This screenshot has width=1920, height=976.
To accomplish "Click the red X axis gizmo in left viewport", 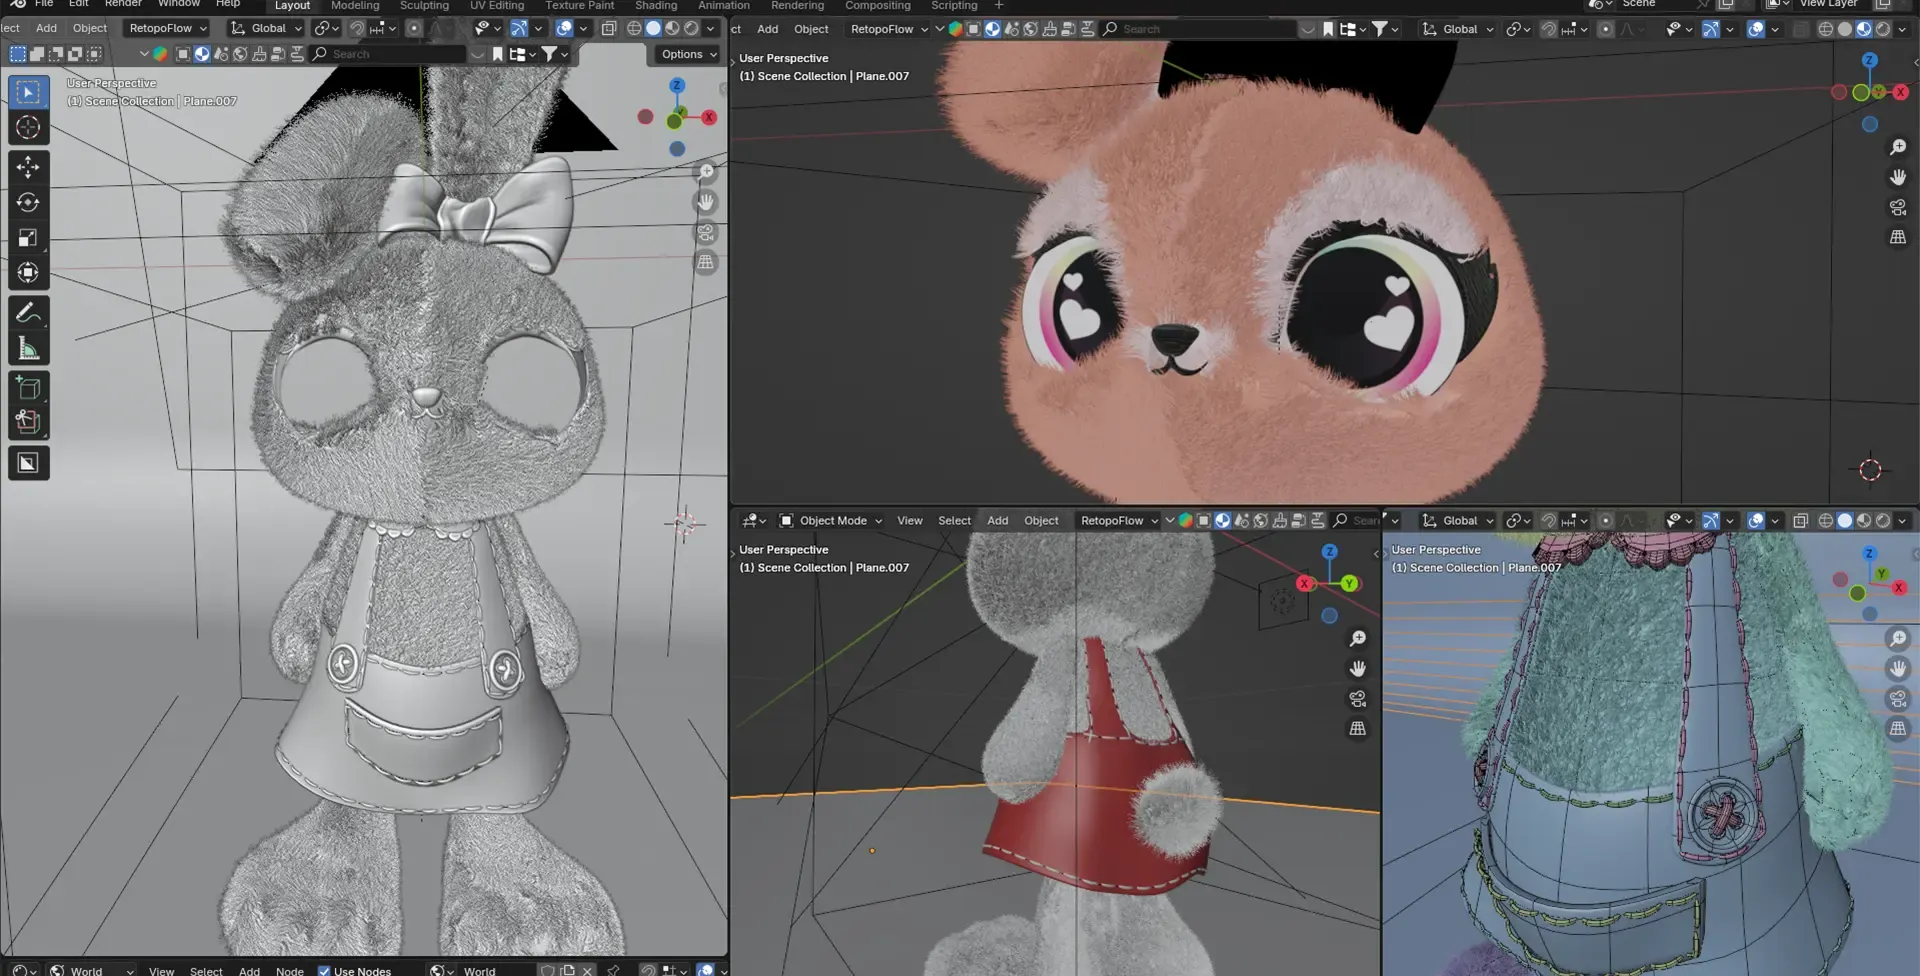I will tap(709, 117).
